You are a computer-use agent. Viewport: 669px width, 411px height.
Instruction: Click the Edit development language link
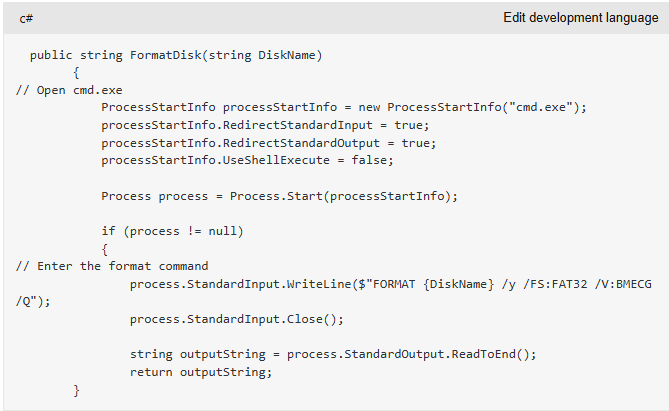click(581, 18)
